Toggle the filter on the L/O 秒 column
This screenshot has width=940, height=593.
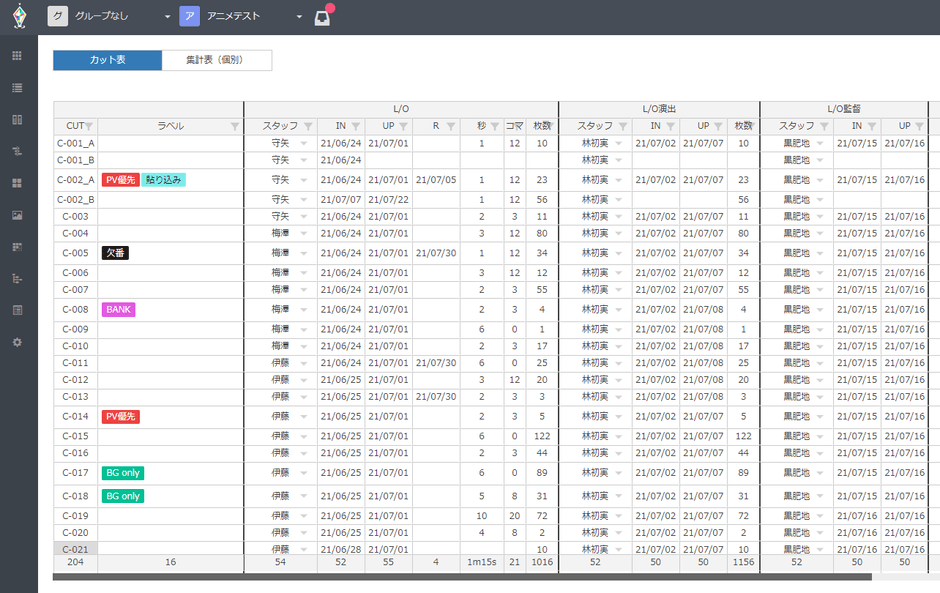[494, 126]
